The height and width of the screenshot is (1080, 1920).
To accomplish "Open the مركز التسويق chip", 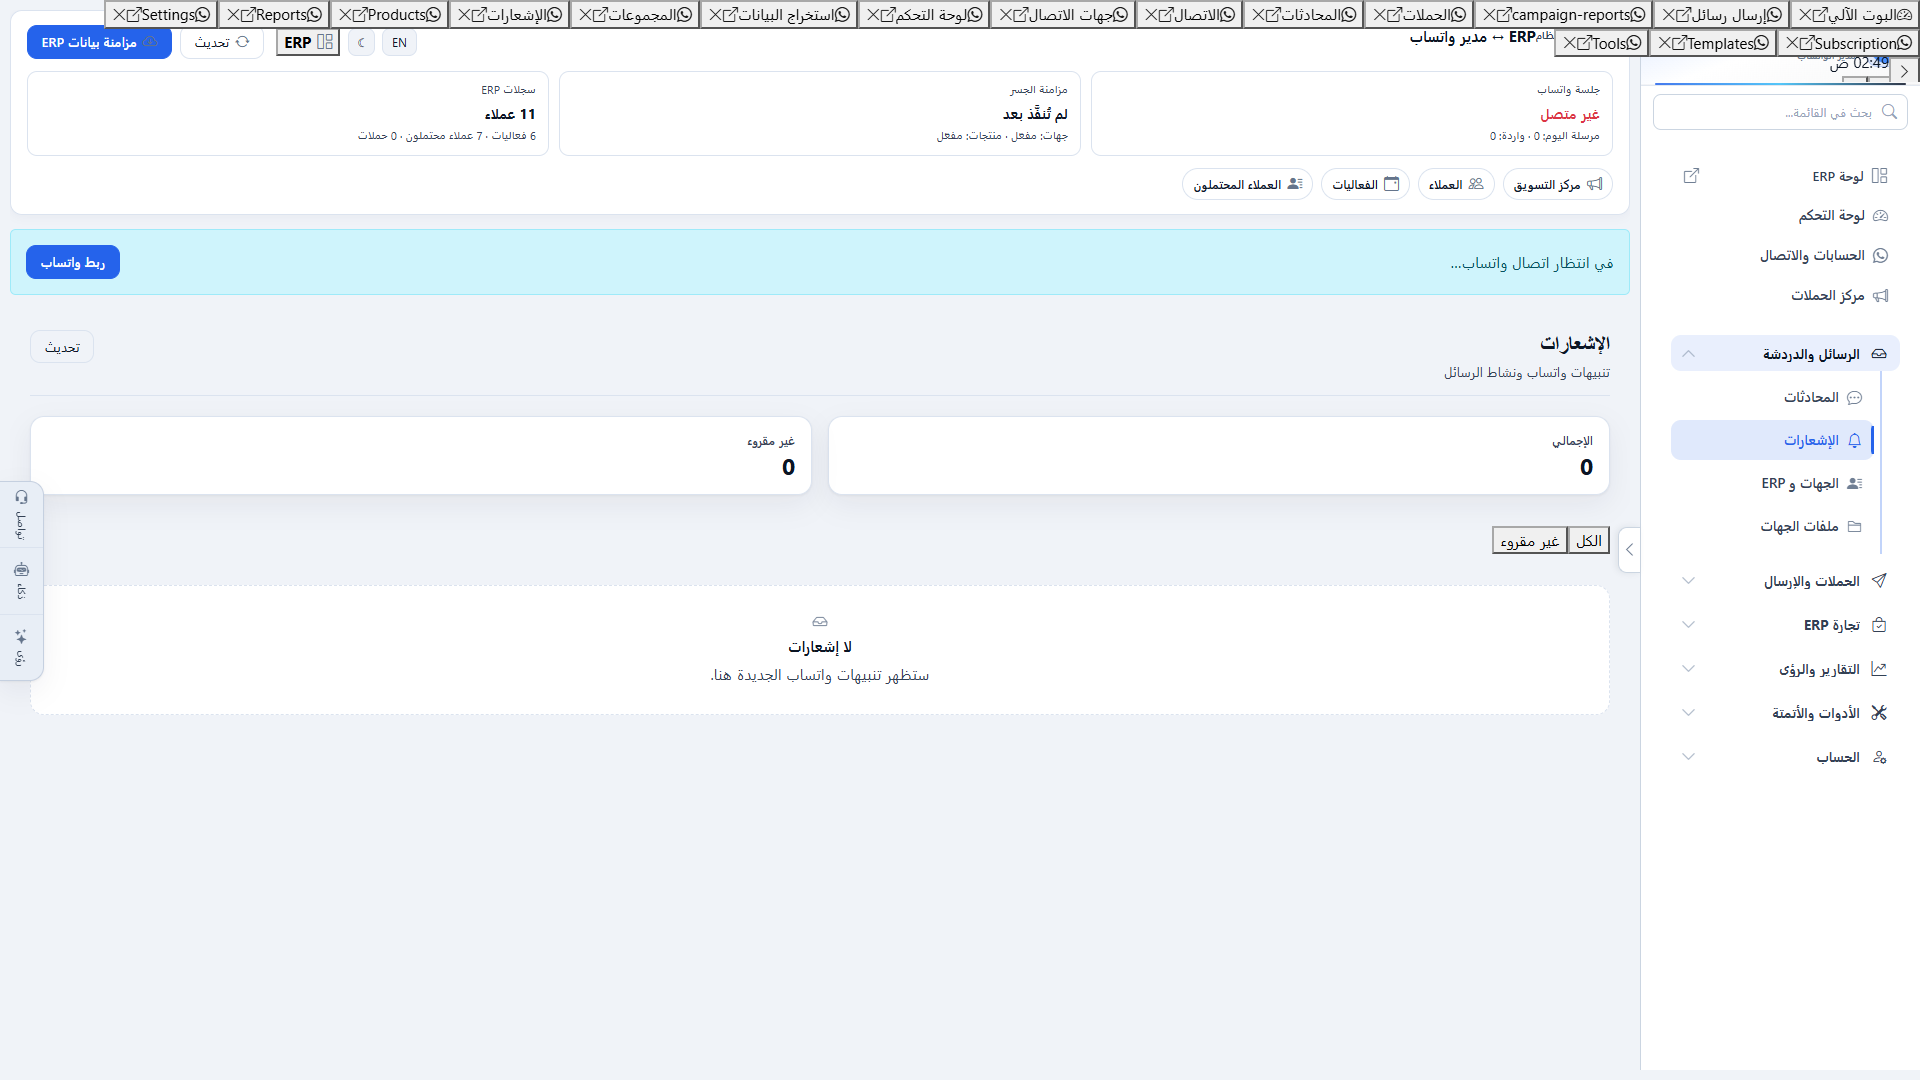I will pos(1557,184).
